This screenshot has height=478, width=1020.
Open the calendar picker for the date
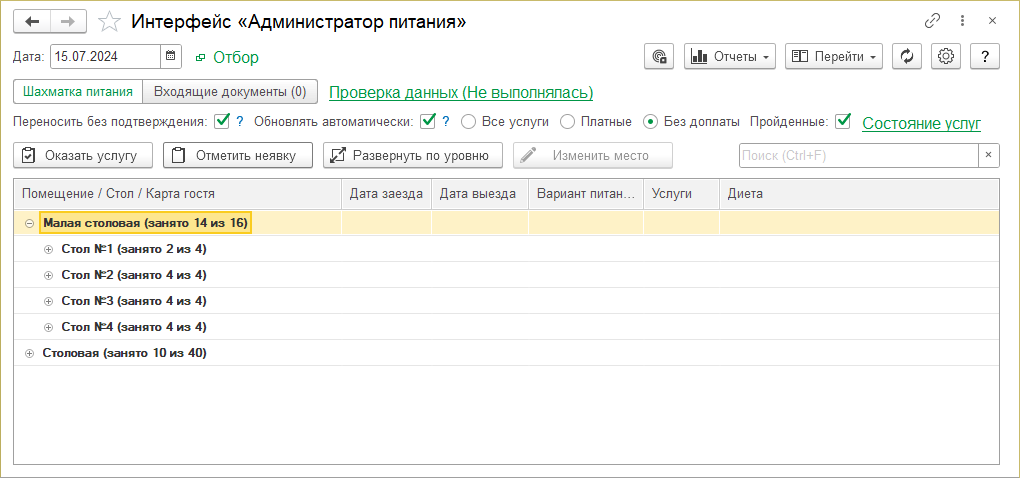pyautogui.click(x=171, y=57)
